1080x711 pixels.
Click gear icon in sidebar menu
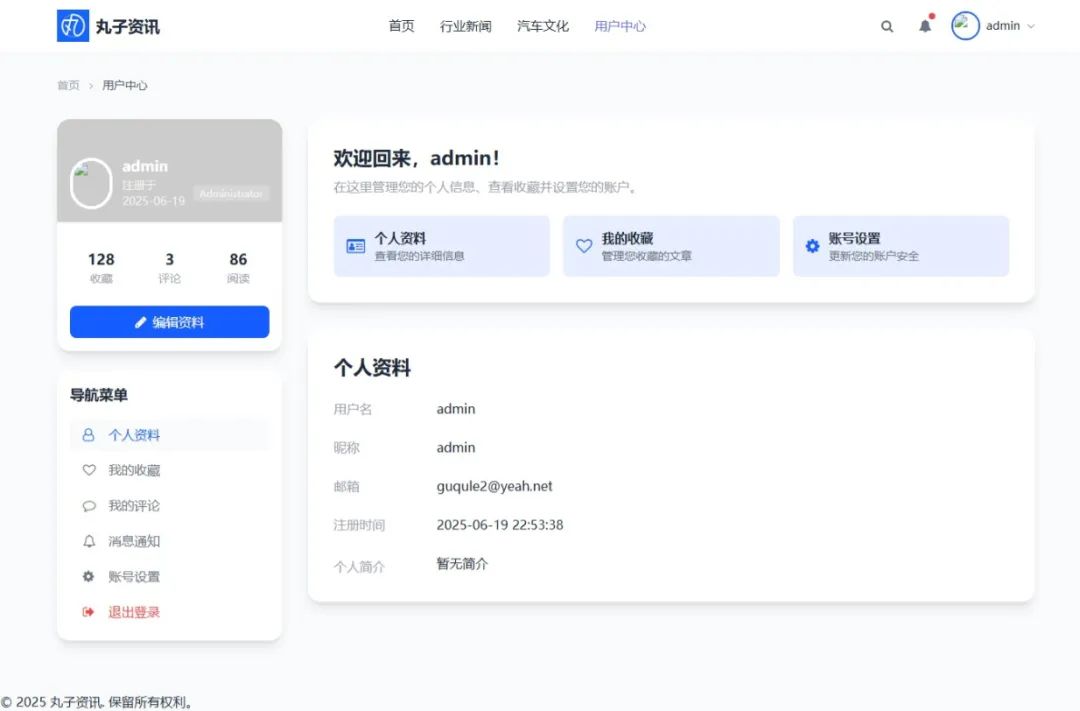click(88, 576)
